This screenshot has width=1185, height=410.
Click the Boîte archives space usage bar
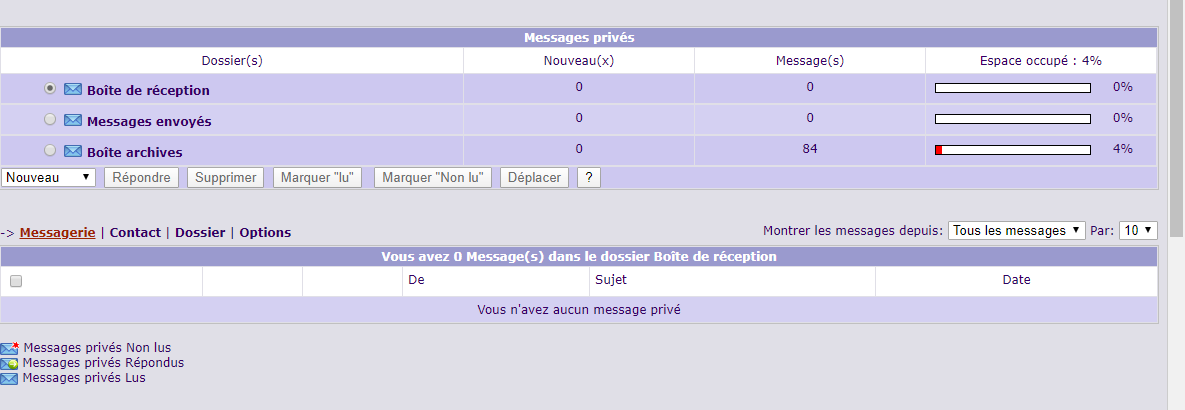pyautogui.click(x=1012, y=150)
